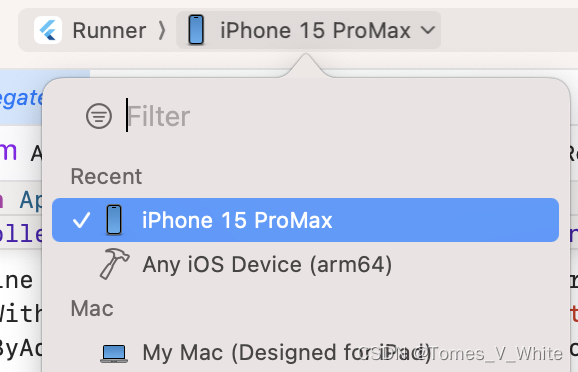578x372 pixels.
Task: Click the blue italic code text behind the popup
Action: point(21,99)
